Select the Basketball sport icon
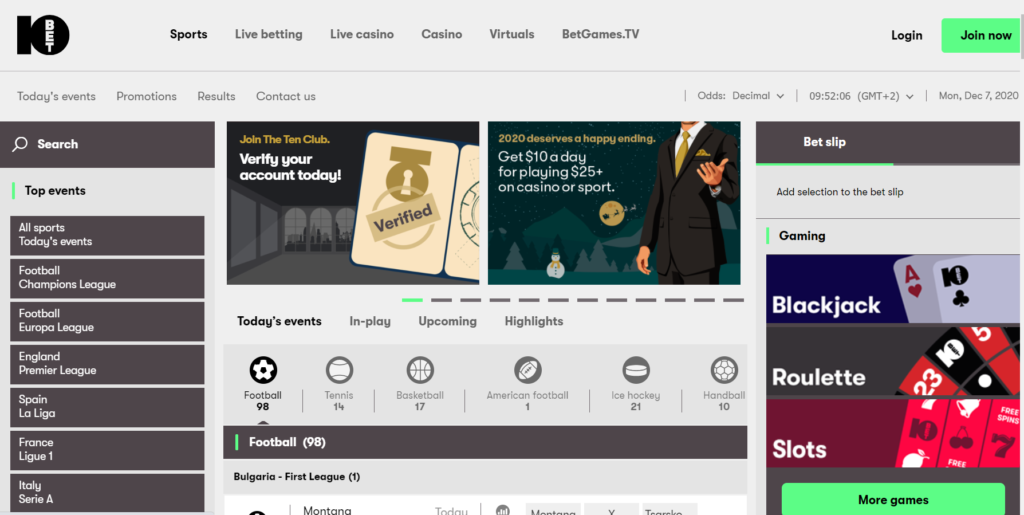Image resolution: width=1024 pixels, height=515 pixels. pyautogui.click(x=420, y=370)
